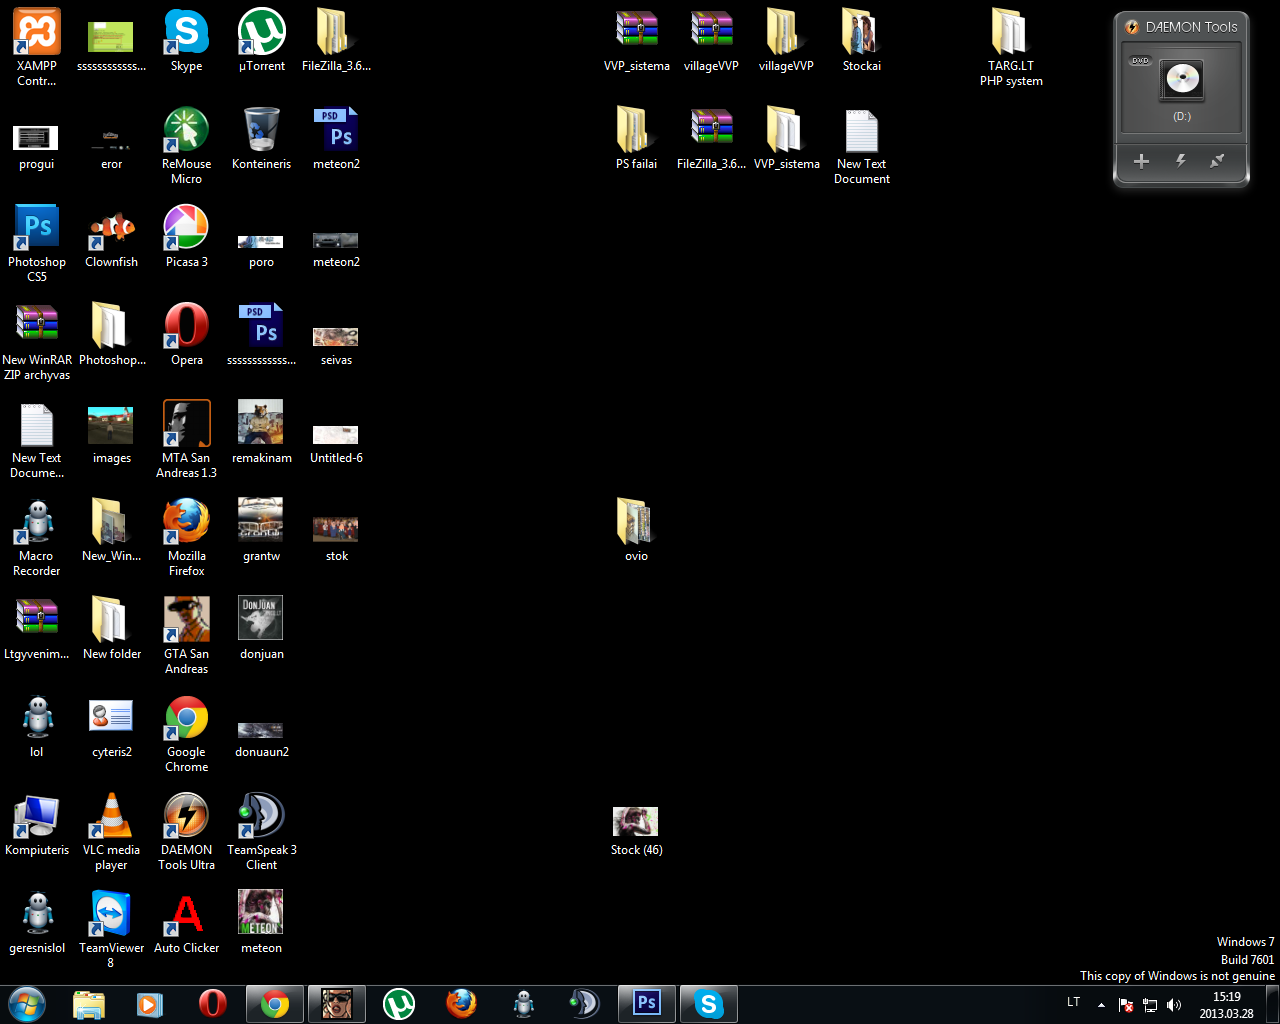1280x1024 pixels.
Task: Select the geresnislol macro file icon
Action: [37, 922]
